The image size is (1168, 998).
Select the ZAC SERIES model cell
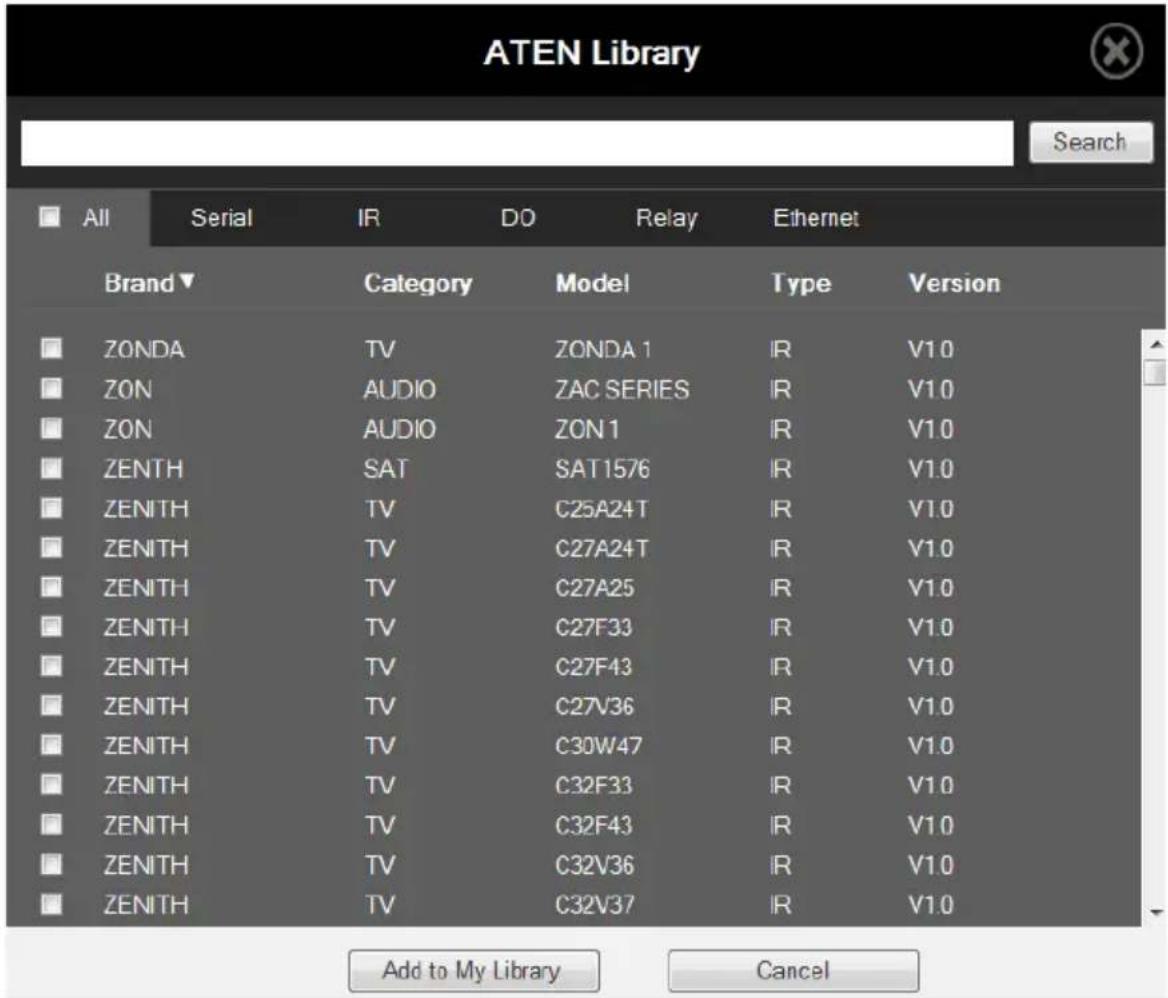(x=622, y=390)
